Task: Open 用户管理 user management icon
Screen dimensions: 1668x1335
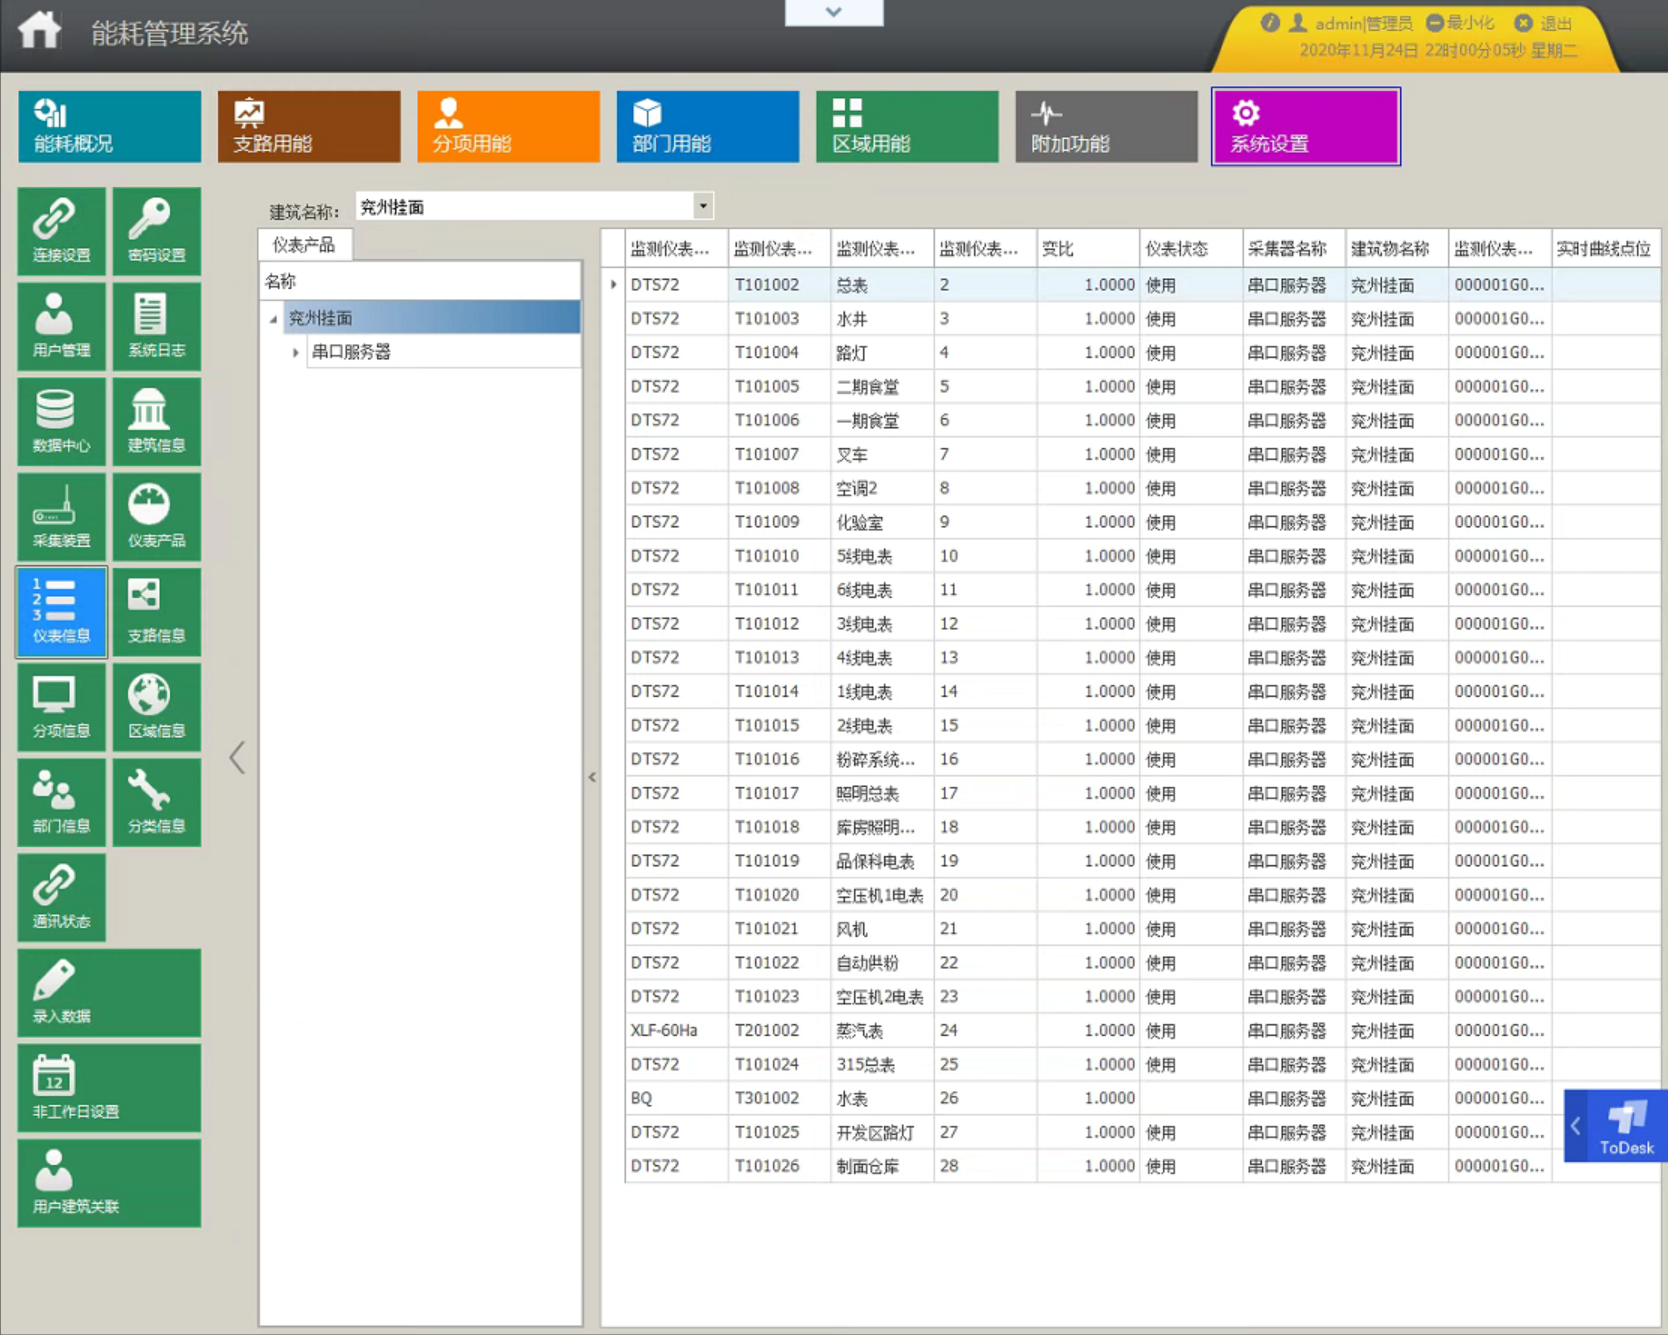Action: point(61,325)
